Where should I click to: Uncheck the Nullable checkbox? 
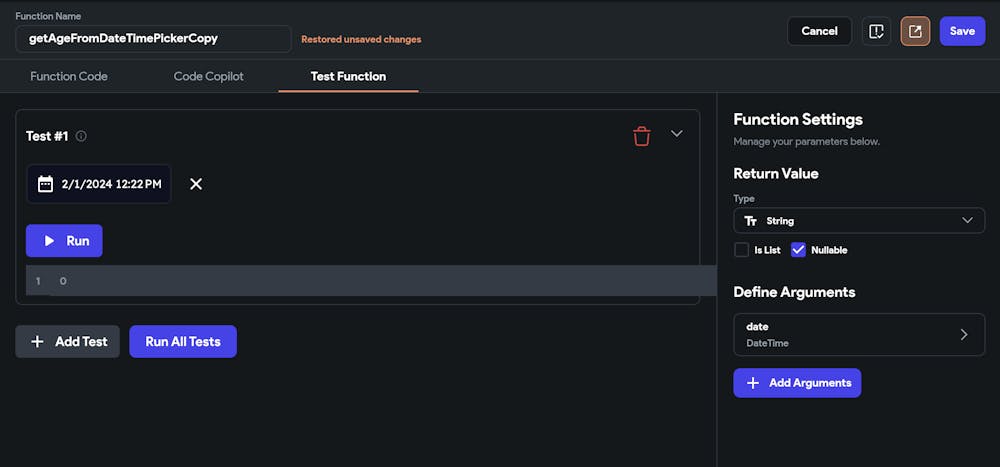pyautogui.click(x=798, y=250)
